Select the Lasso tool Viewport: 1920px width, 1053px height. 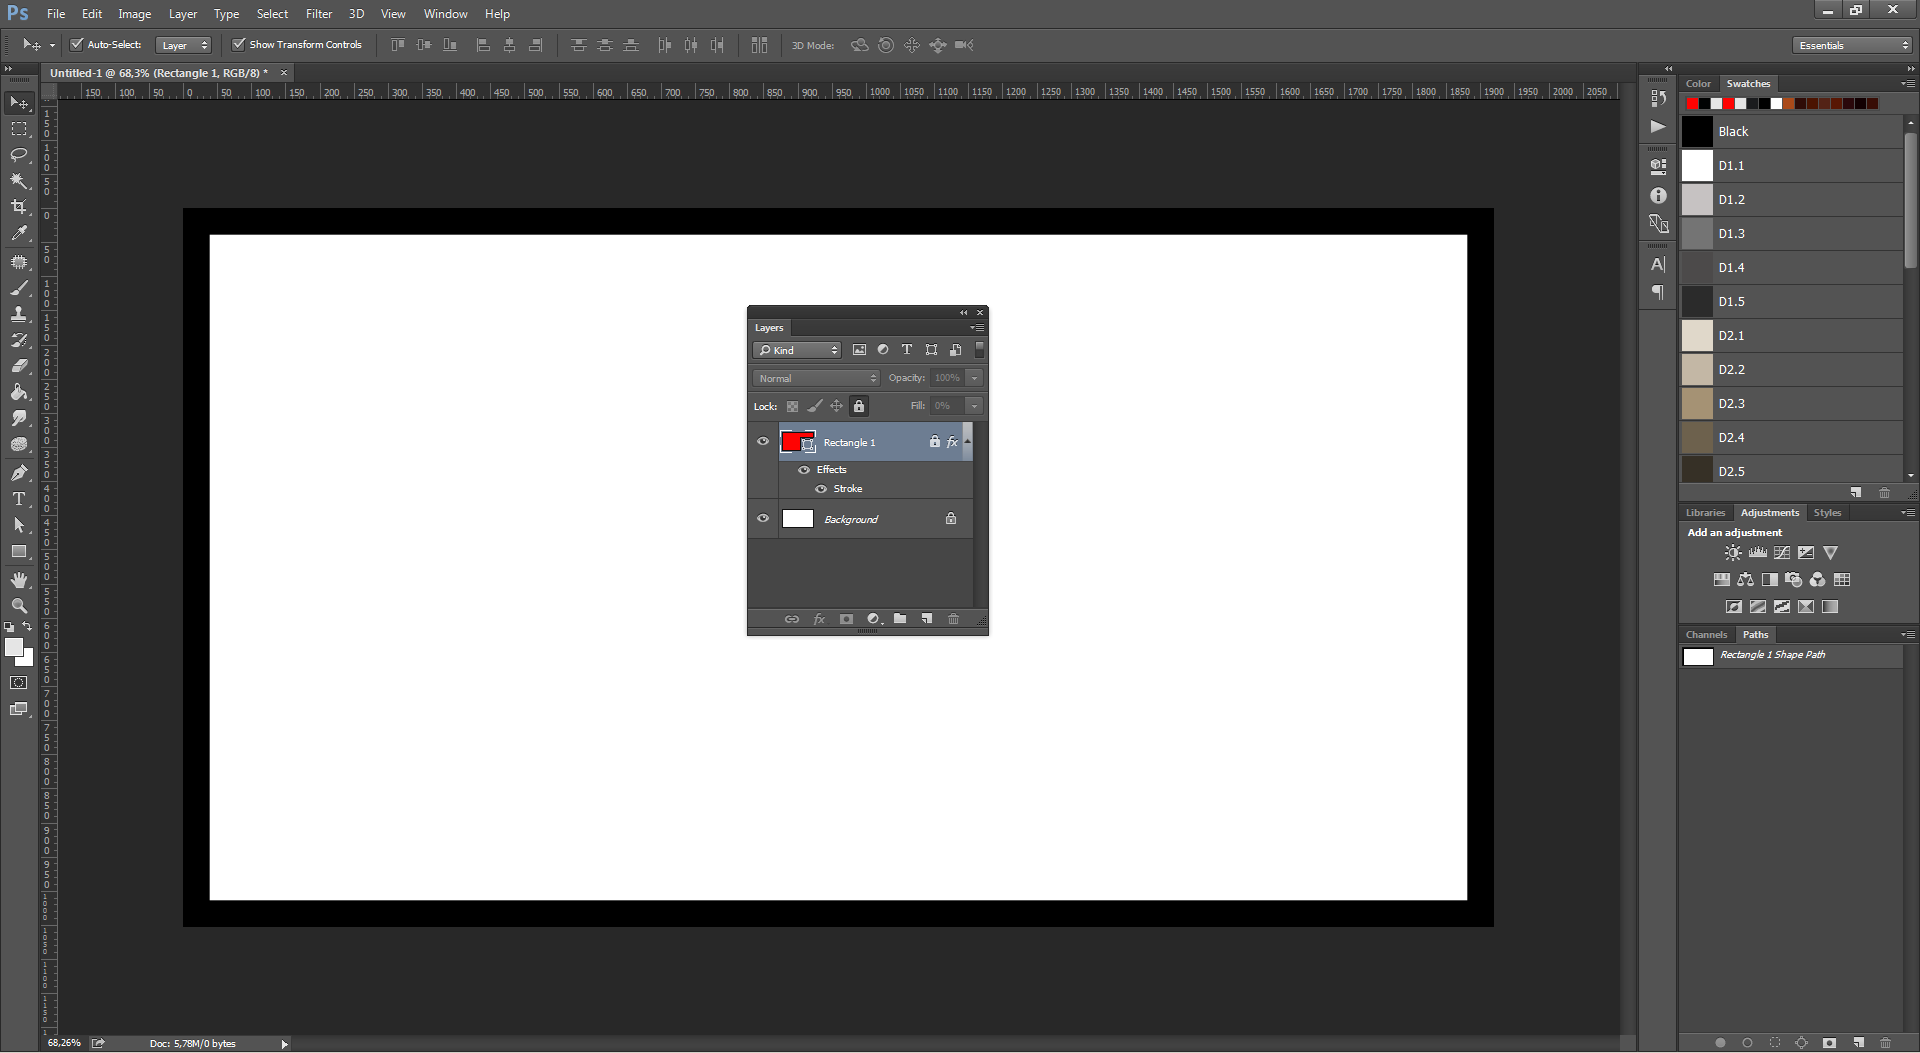click(19, 155)
